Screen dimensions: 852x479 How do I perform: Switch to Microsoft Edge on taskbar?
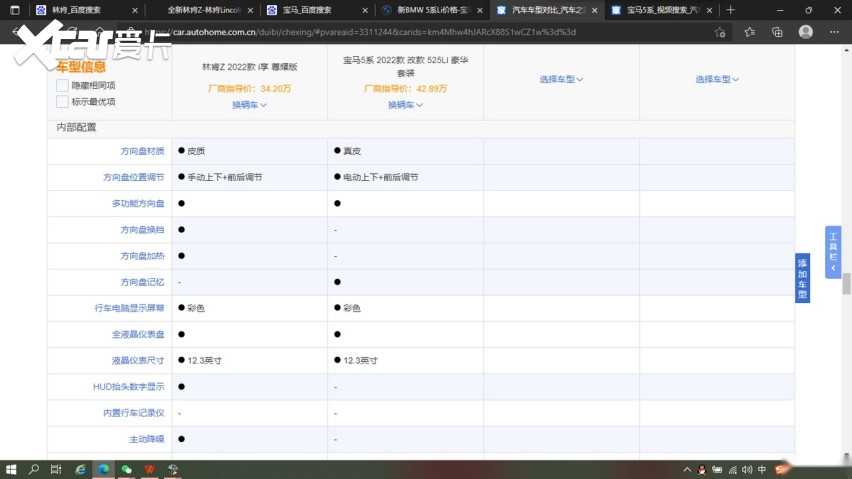coord(103,469)
